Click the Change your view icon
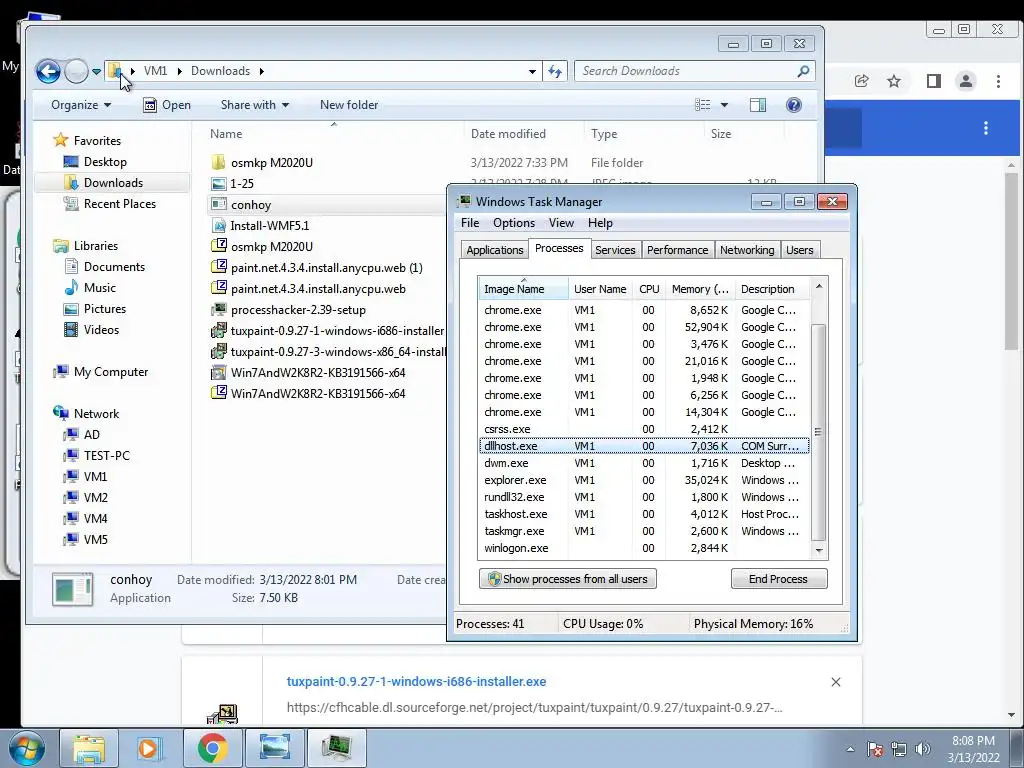 pos(703,104)
